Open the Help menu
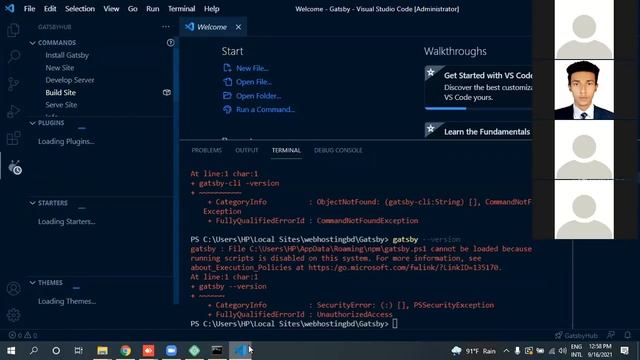The height and width of the screenshot is (360, 640). tap(211, 9)
